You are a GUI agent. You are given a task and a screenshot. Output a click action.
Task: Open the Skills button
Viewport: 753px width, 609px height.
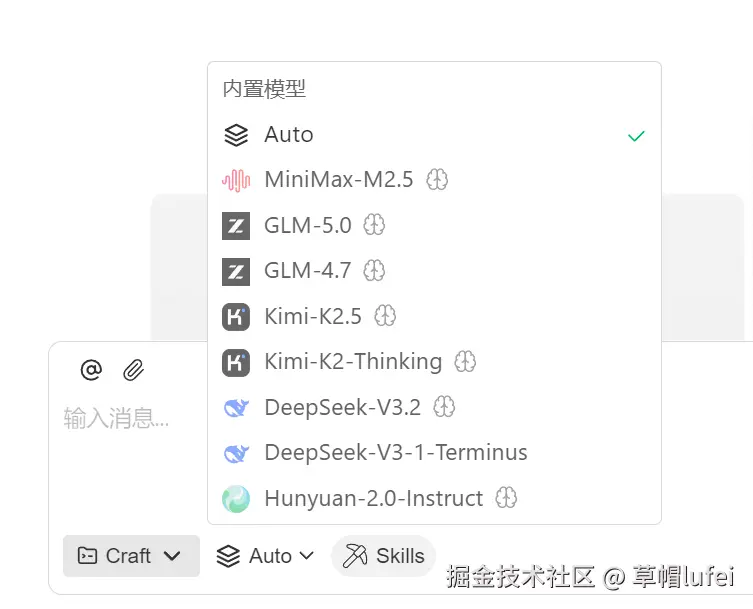pyautogui.click(x=384, y=556)
